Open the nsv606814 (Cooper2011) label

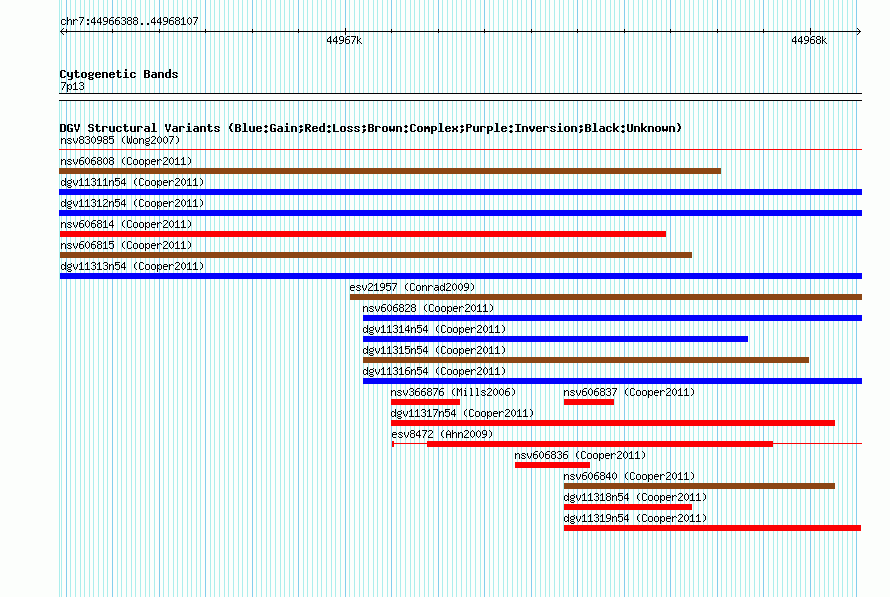pyautogui.click(x=126, y=224)
